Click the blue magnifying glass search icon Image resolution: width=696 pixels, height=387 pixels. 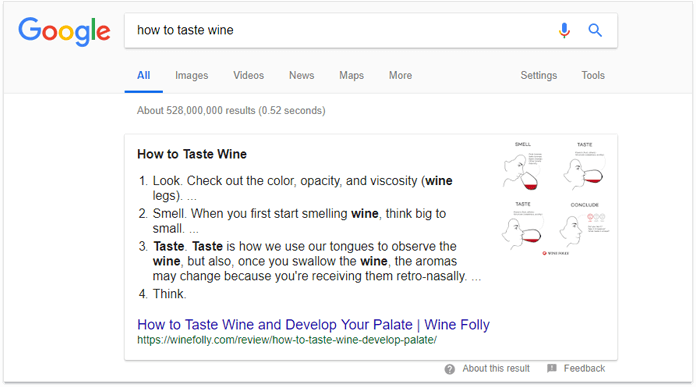coord(595,30)
